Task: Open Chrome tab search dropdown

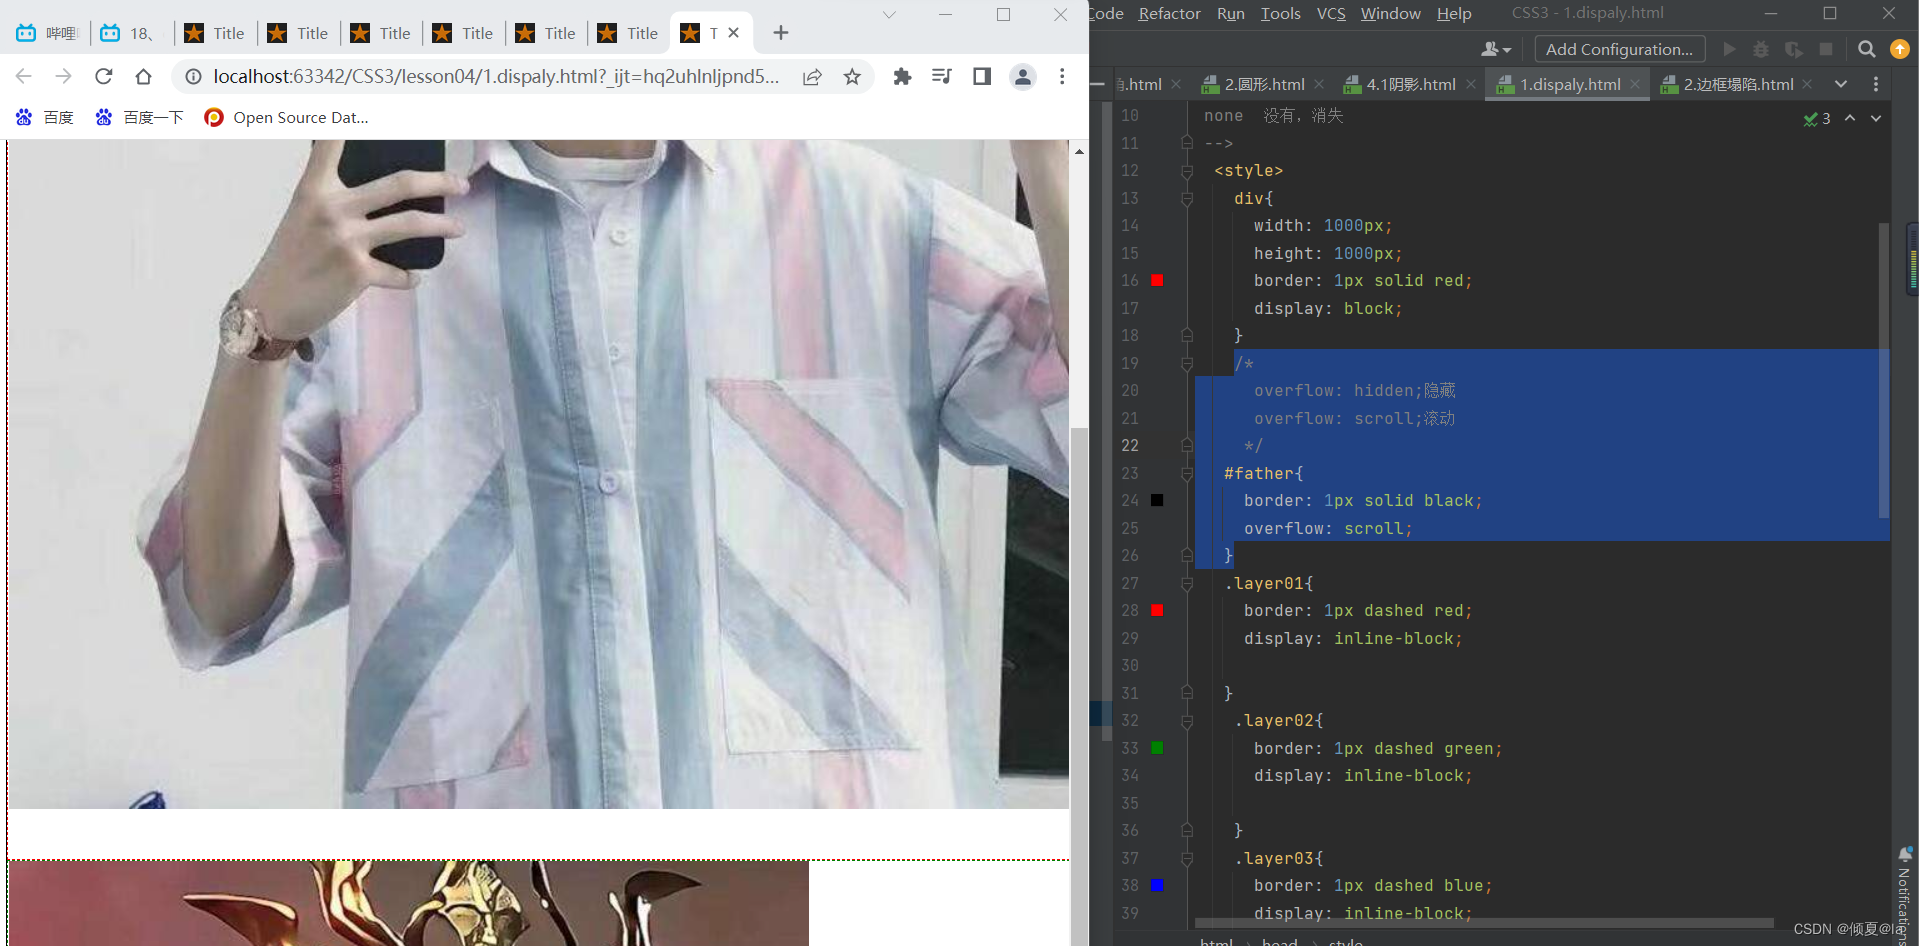Action: pyautogui.click(x=889, y=15)
